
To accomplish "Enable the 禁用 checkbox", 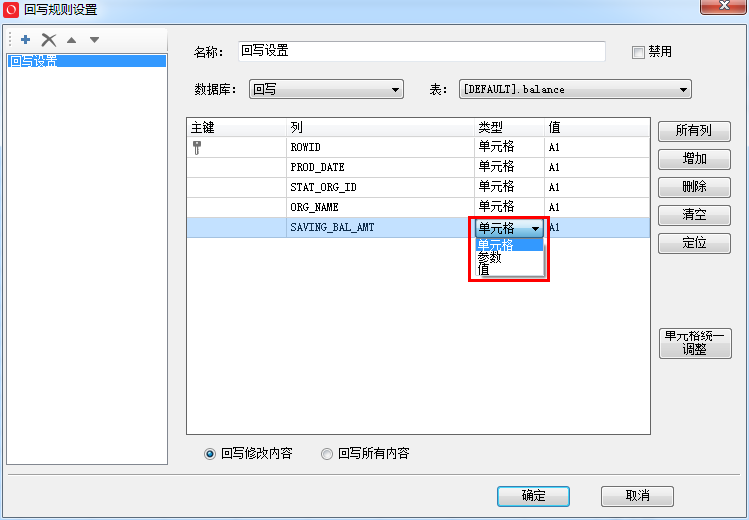I will [x=638, y=52].
